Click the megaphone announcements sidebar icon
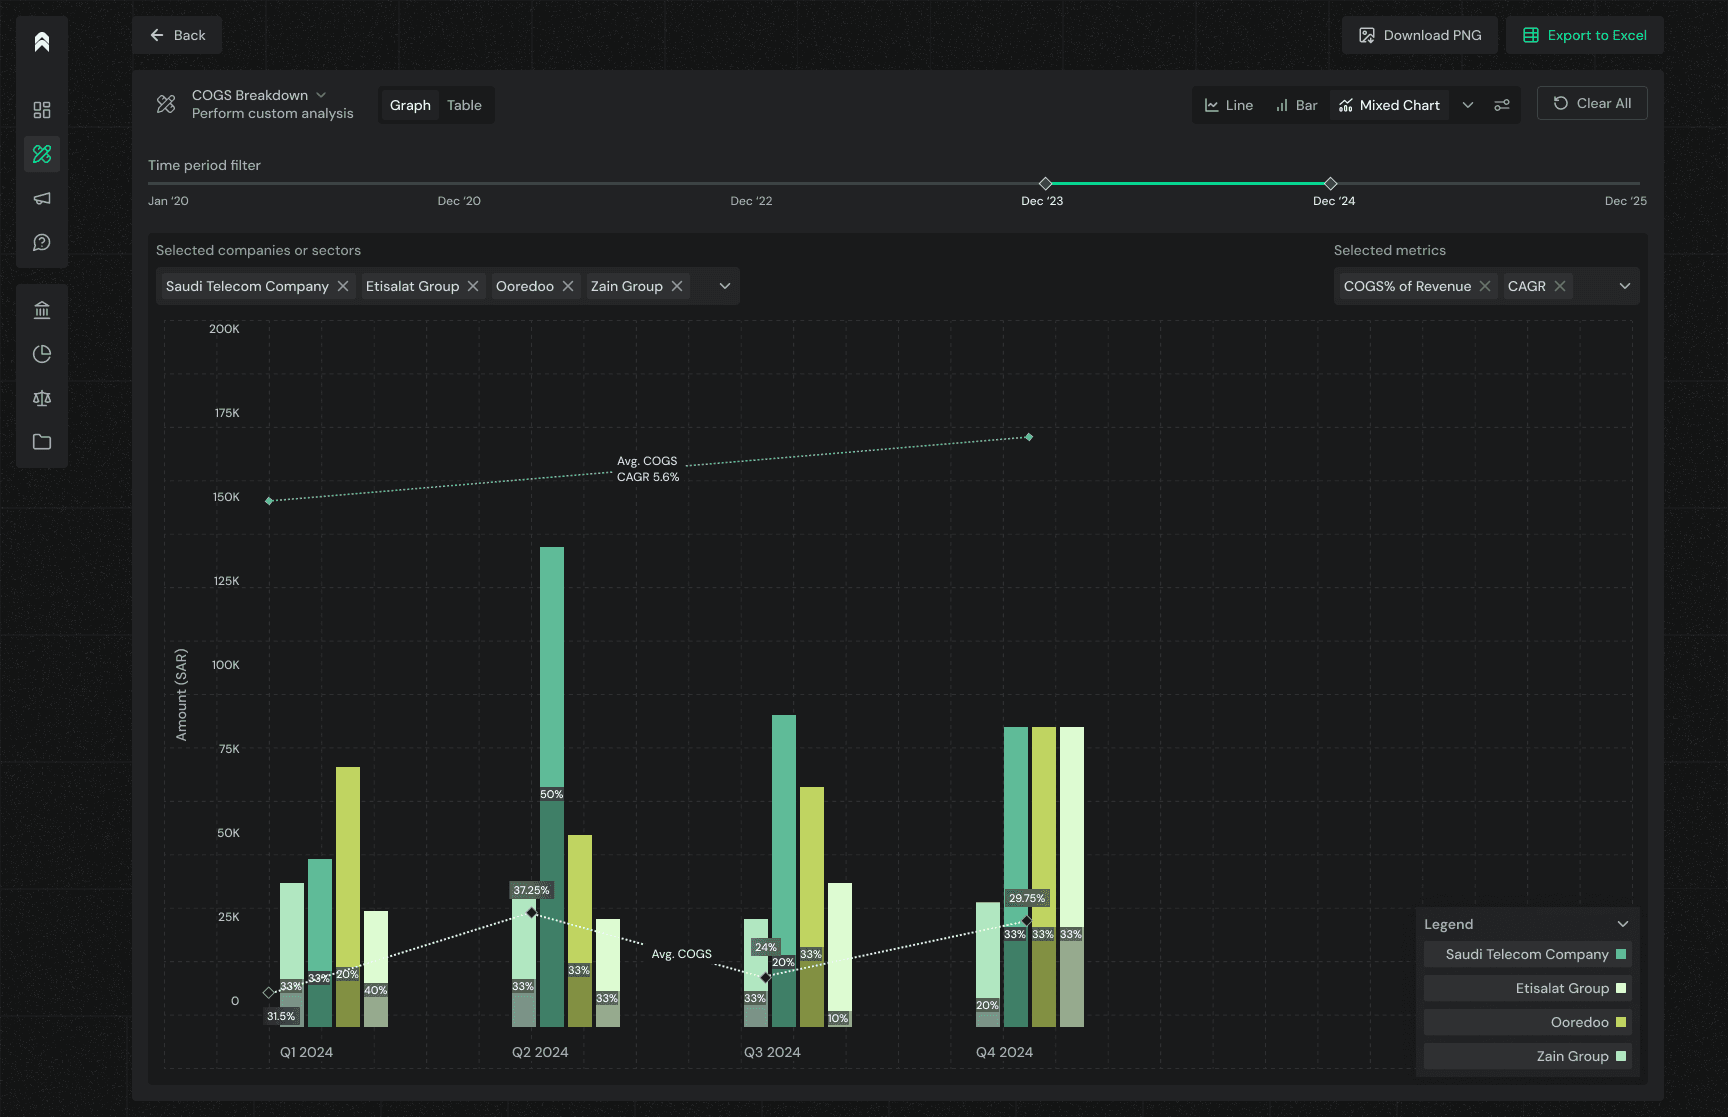The height and width of the screenshot is (1117, 1728). 42,198
